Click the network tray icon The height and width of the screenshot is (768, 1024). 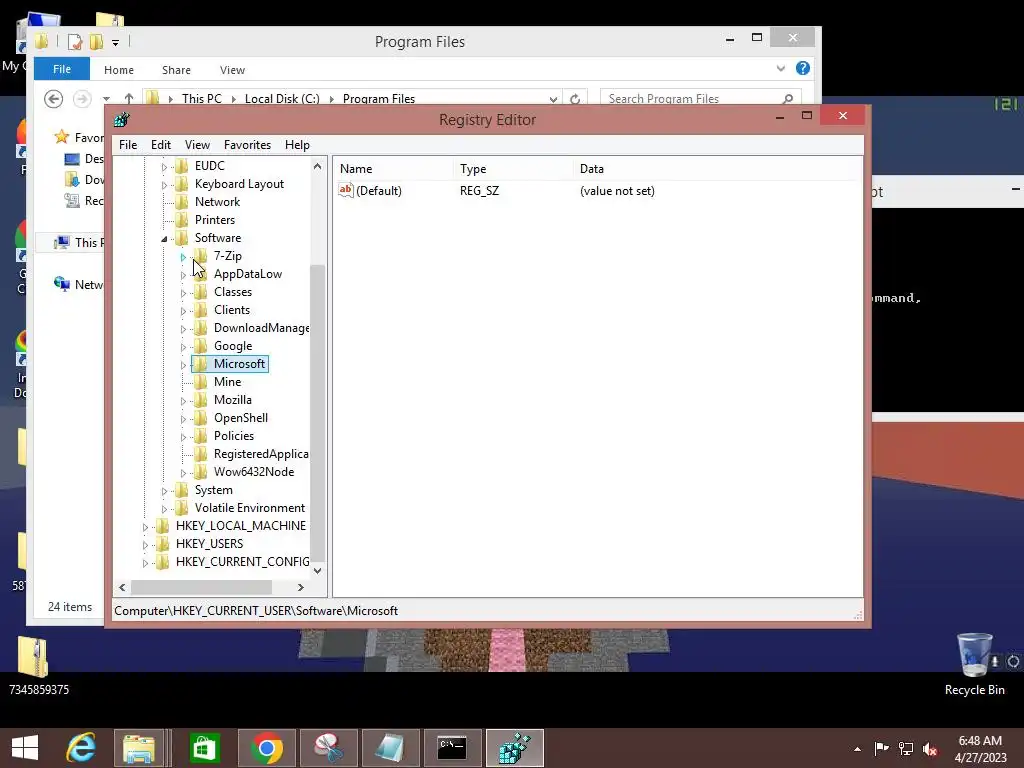tap(906, 748)
